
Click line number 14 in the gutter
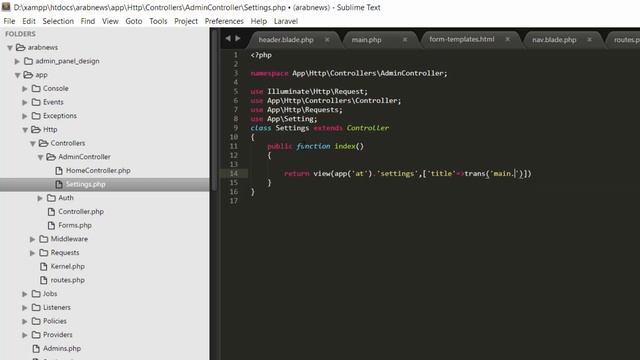click(x=233, y=173)
